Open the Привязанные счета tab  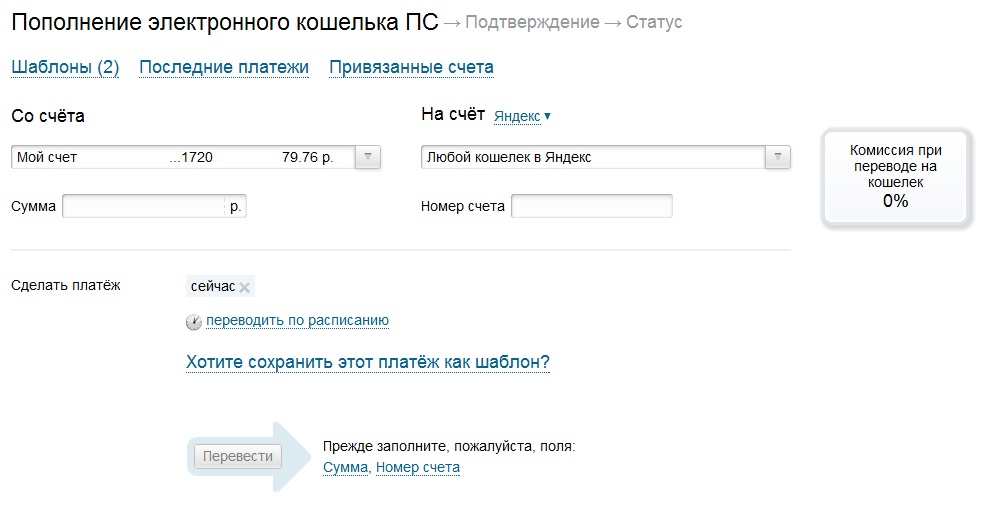(411, 67)
